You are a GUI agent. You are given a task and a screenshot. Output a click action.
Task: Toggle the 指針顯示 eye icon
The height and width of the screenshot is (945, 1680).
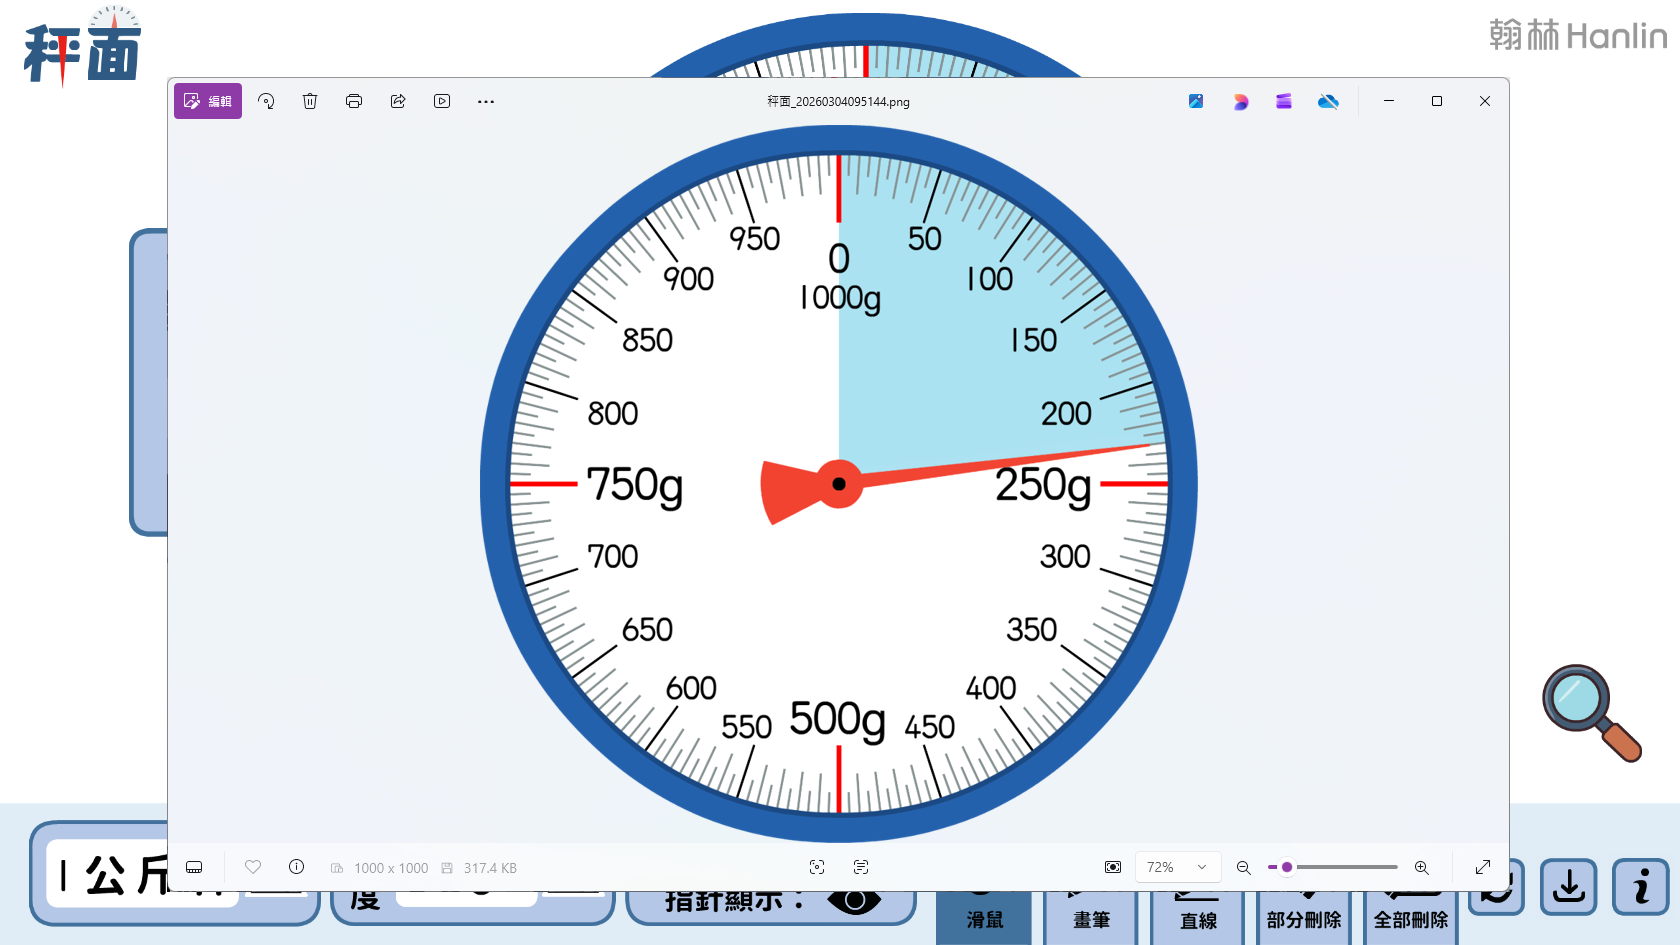coord(854,901)
